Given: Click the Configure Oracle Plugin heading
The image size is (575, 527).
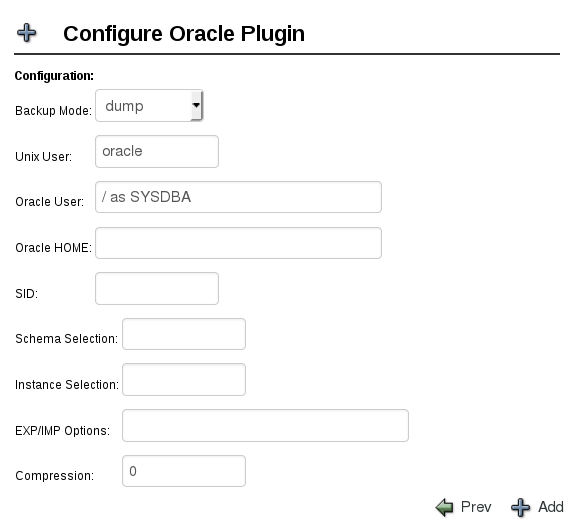Looking at the screenshot, I should pos(184,34).
